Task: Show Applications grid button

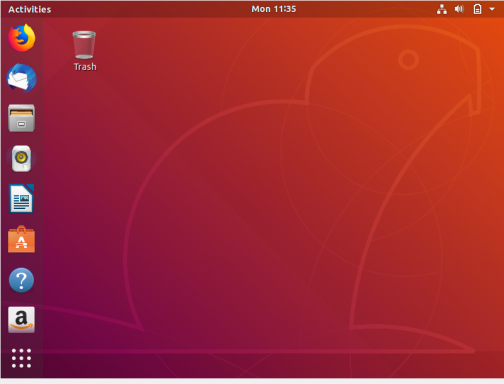Action: (21, 358)
